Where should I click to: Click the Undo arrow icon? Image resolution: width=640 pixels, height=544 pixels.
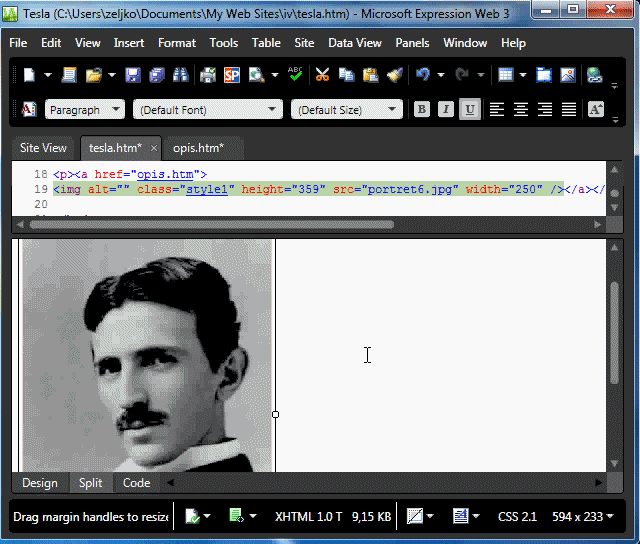click(422, 75)
